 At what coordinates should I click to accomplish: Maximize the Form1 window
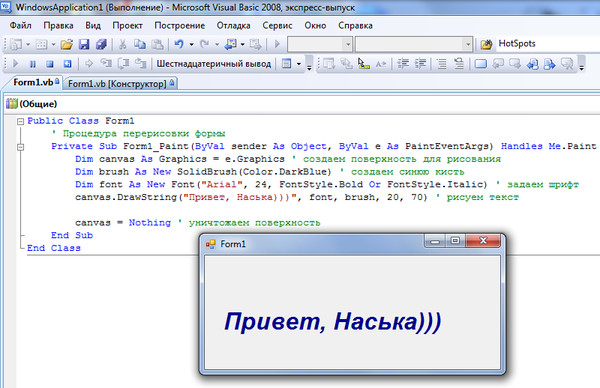tap(455, 240)
